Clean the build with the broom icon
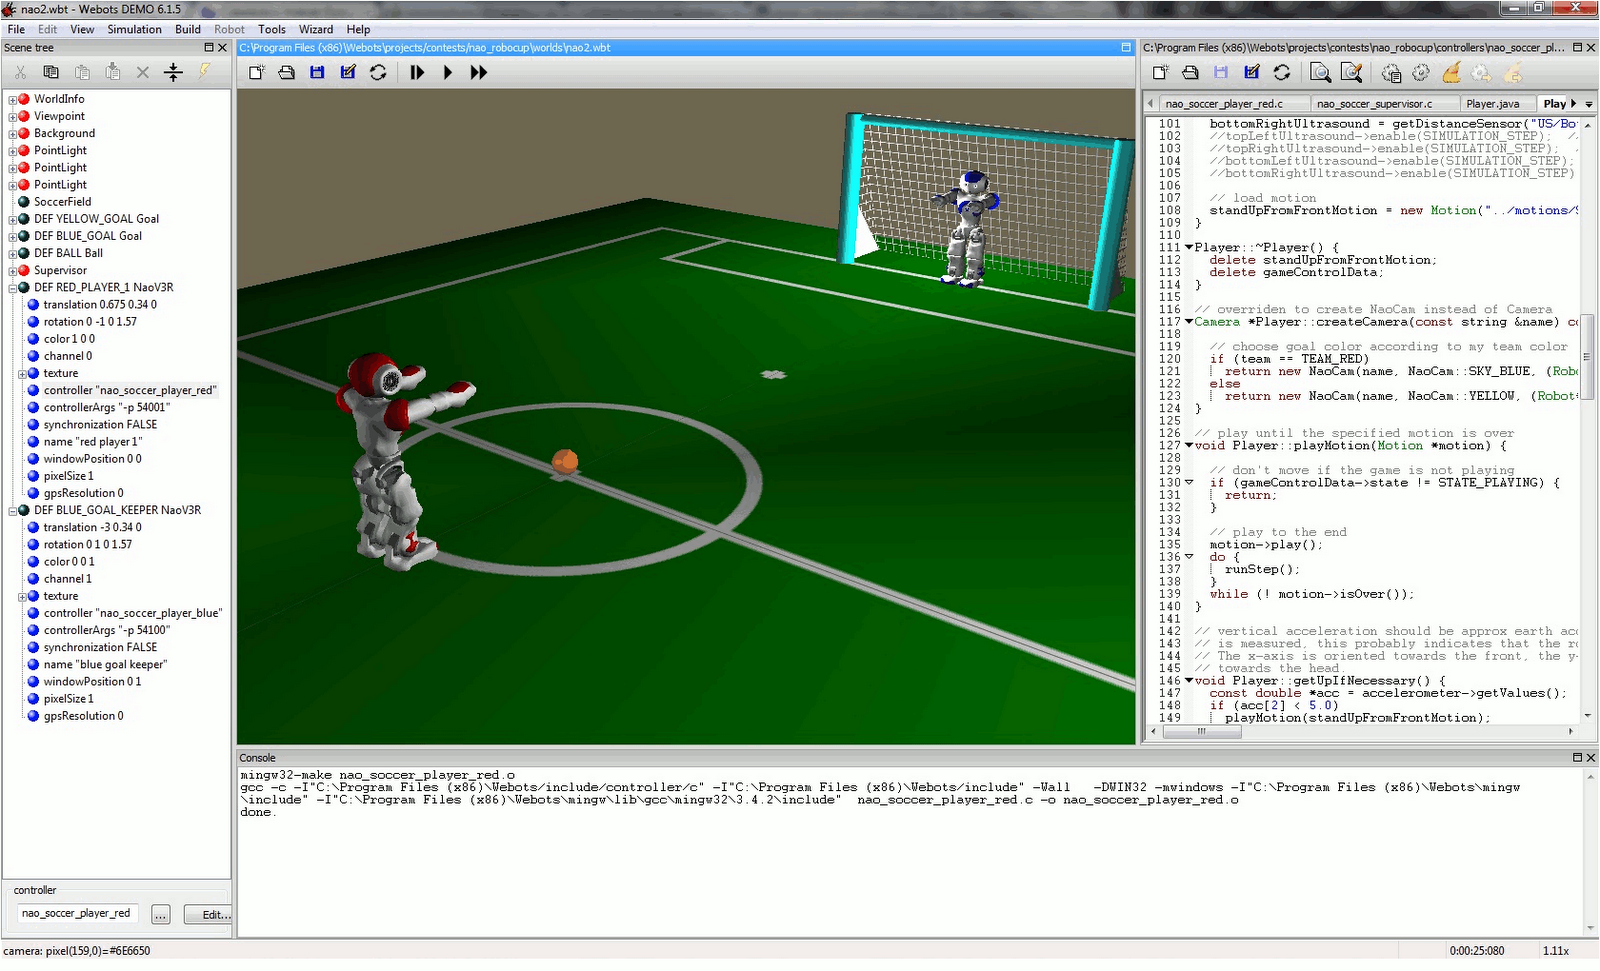1600x971 pixels. [x=1452, y=72]
